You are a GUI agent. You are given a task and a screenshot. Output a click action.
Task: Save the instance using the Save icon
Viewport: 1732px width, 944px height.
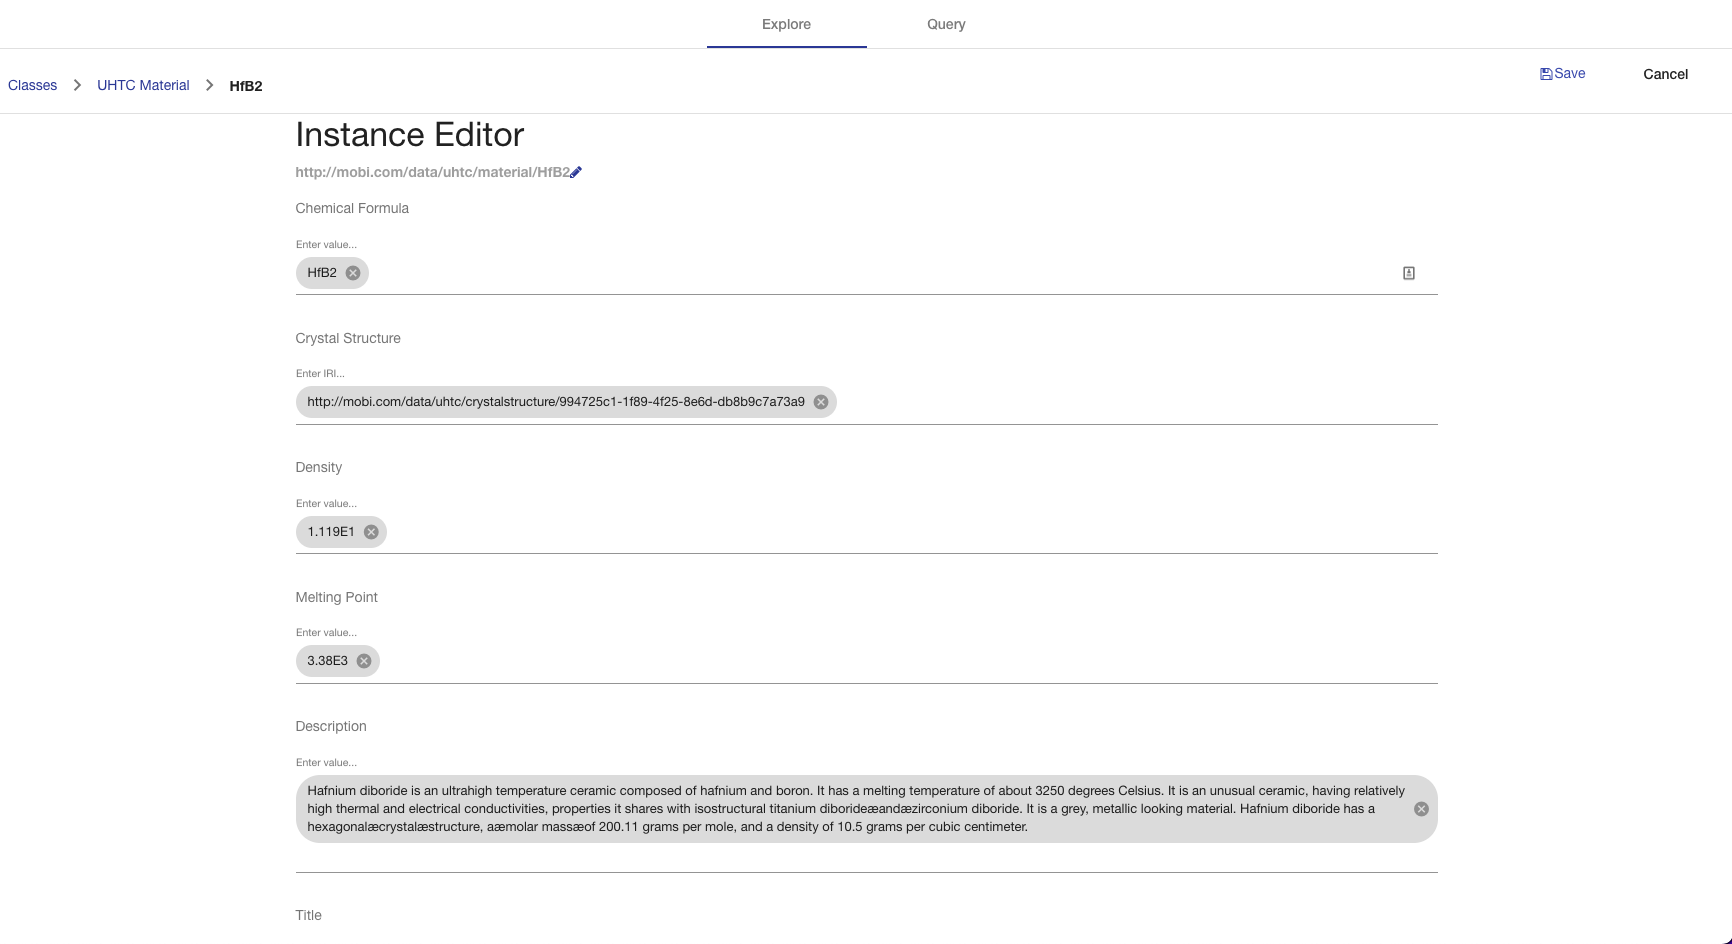pos(1561,73)
